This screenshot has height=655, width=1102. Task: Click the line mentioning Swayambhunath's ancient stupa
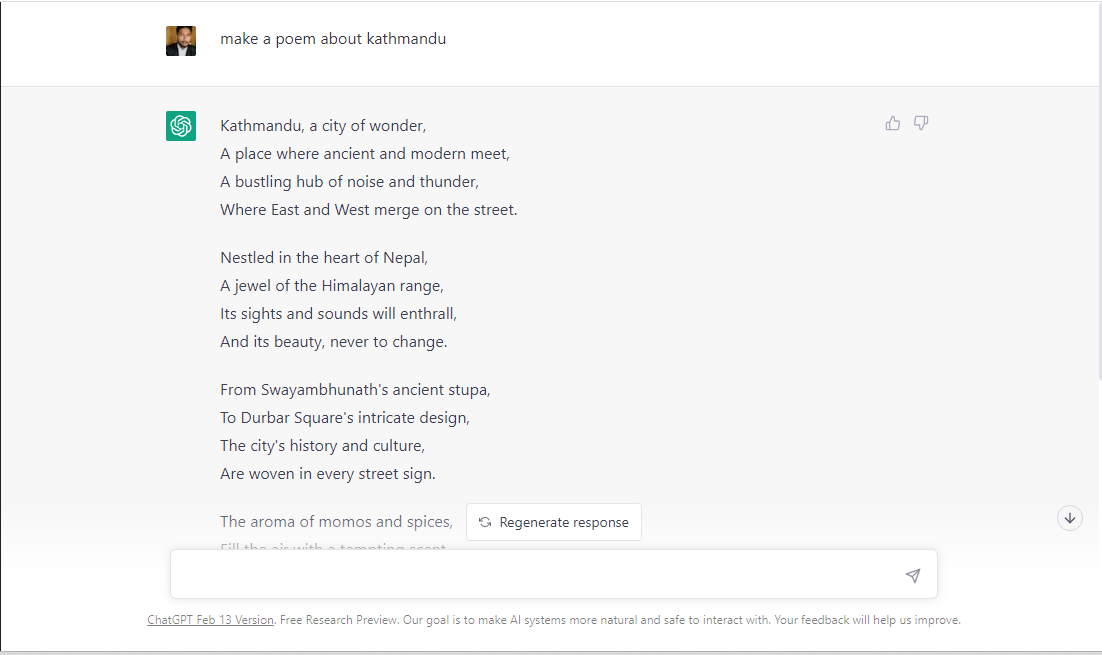coord(355,390)
